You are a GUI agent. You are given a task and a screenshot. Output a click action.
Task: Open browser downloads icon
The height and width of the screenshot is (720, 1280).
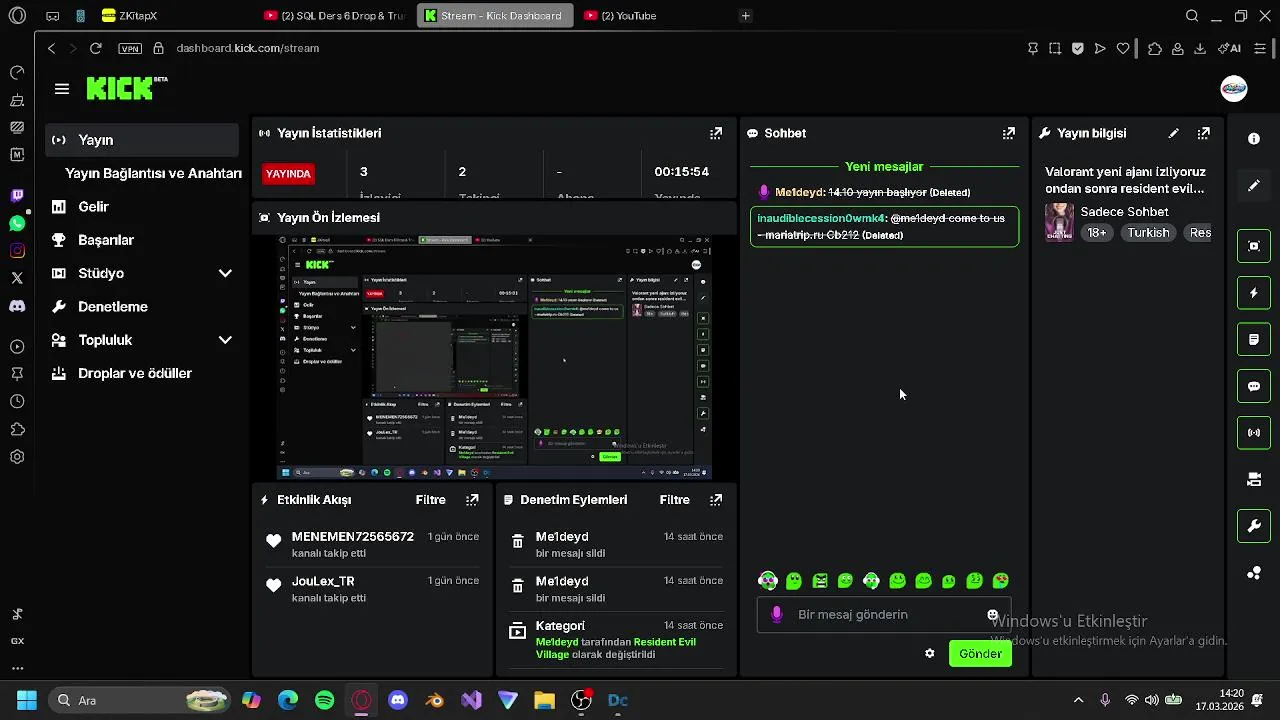pyautogui.click(x=1200, y=48)
